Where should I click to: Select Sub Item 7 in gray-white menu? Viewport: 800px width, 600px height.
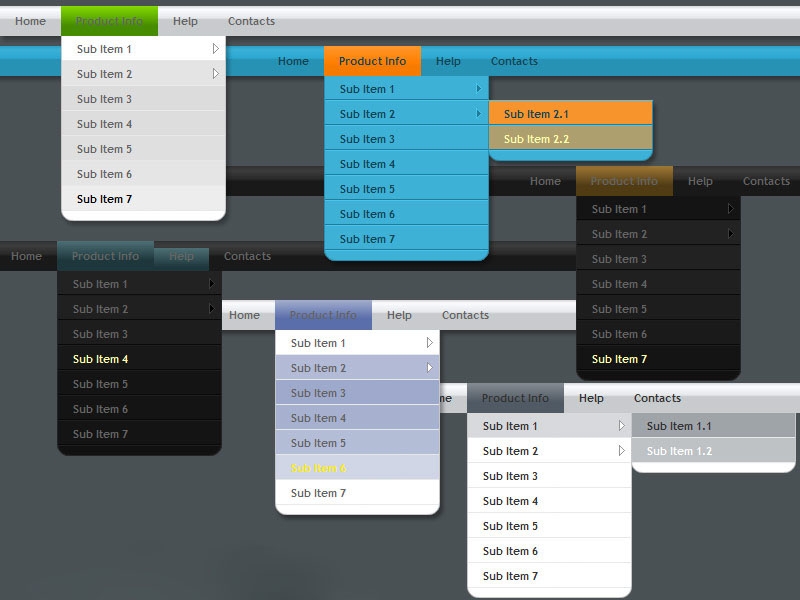point(549,576)
